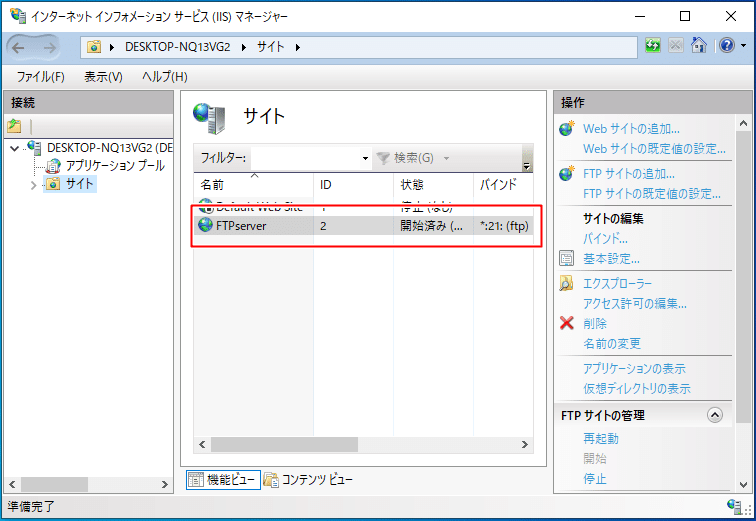Screen dimensions: 756x521
Task: Open the ヘルプ(H) menu
Action: tap(164, 77)
